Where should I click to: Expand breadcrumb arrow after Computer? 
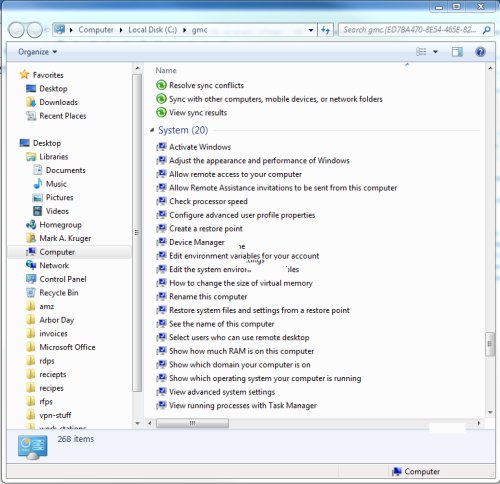point(121,30)
